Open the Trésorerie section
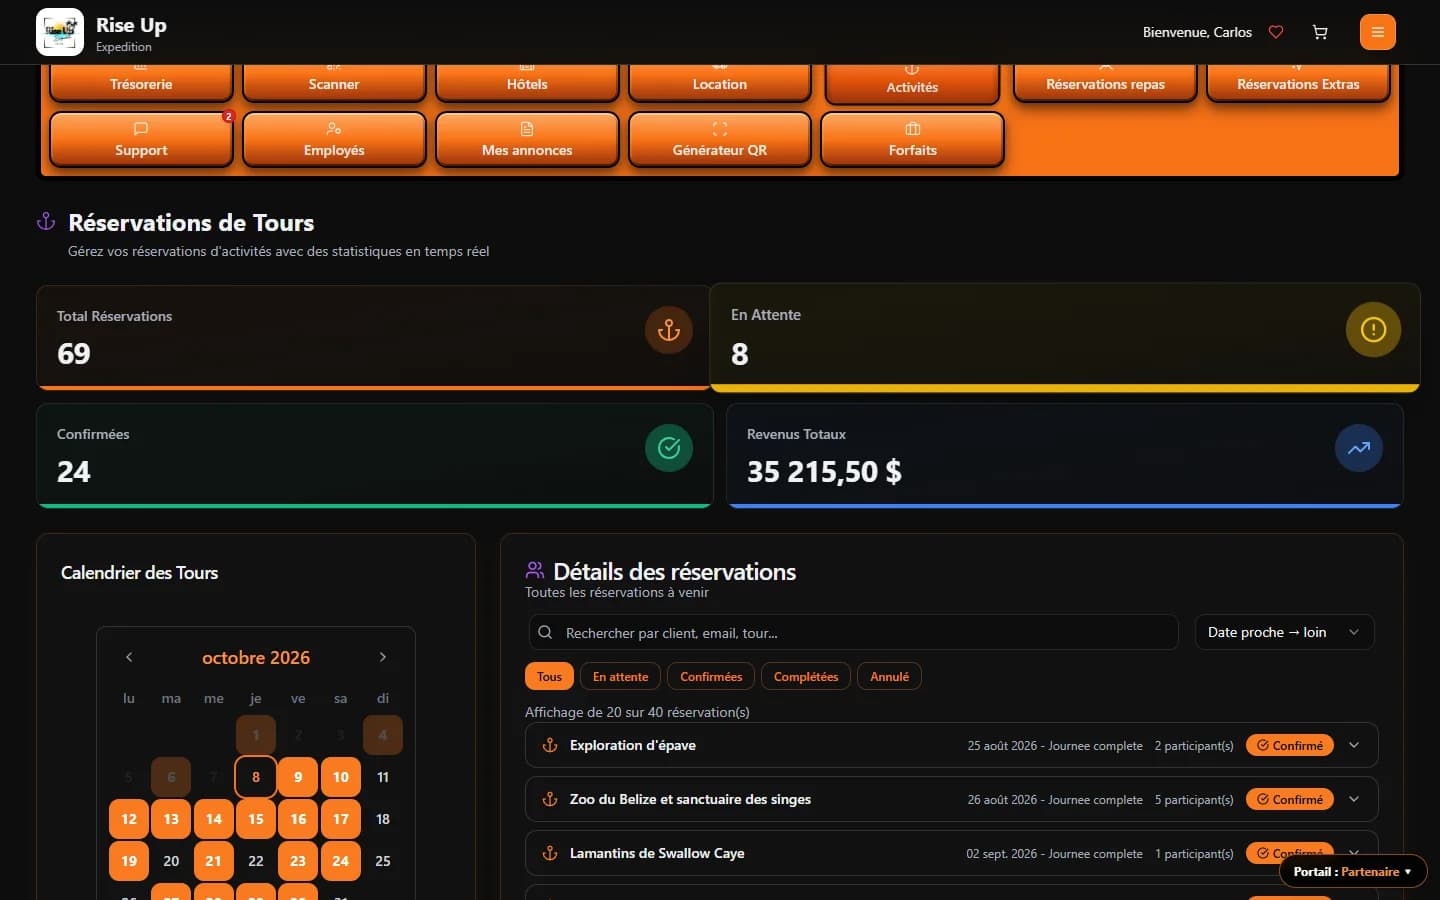1440x900 pixels. (141, 83)
